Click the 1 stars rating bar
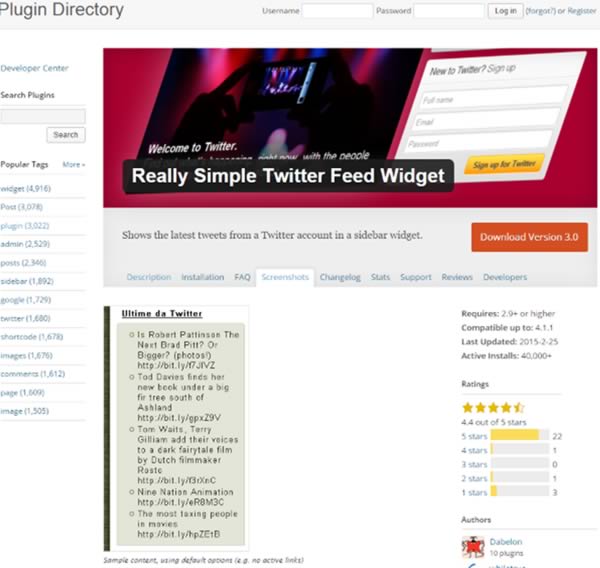The width and height of the screenshot is (600, 568). point(520,491)
